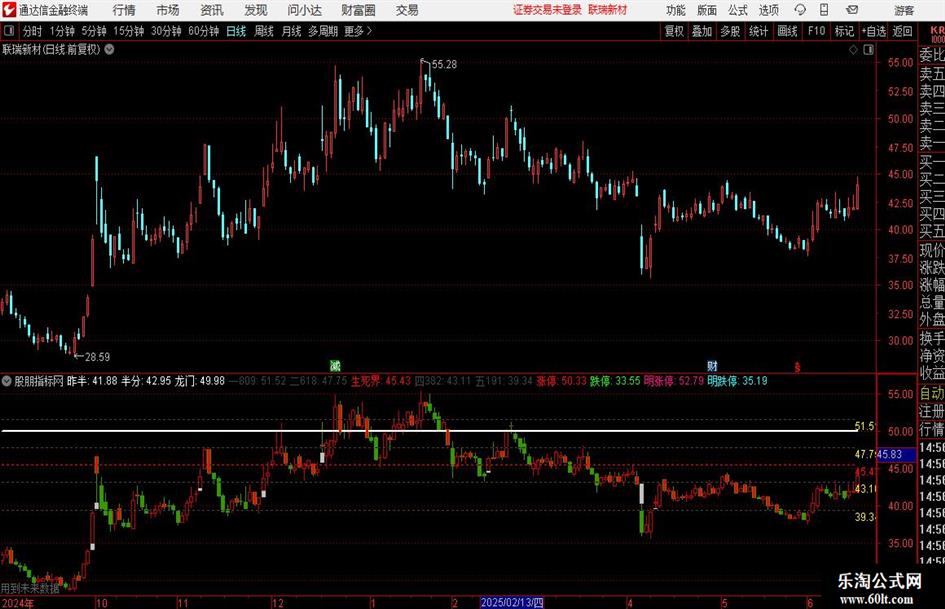Toggle the left panel icon beside 分时

(9, 31)
